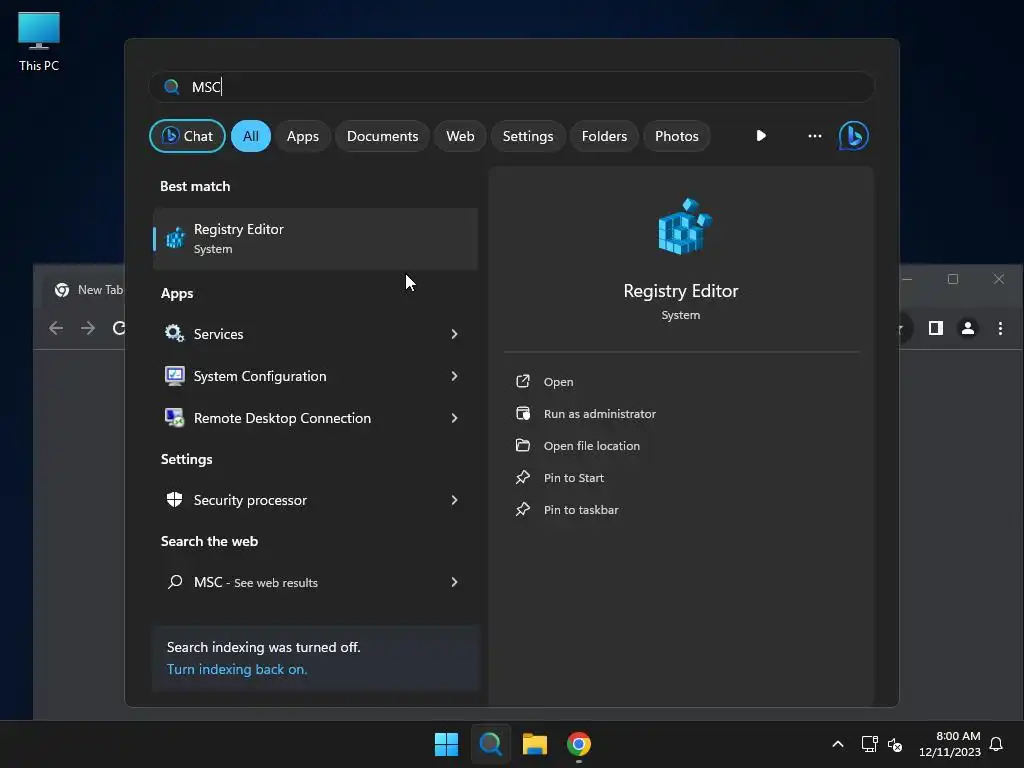Image resolution: width=1024 pixels, height=768 pixels.
Task: Click the search magnifier icon in search box
Action: point(172,87)
